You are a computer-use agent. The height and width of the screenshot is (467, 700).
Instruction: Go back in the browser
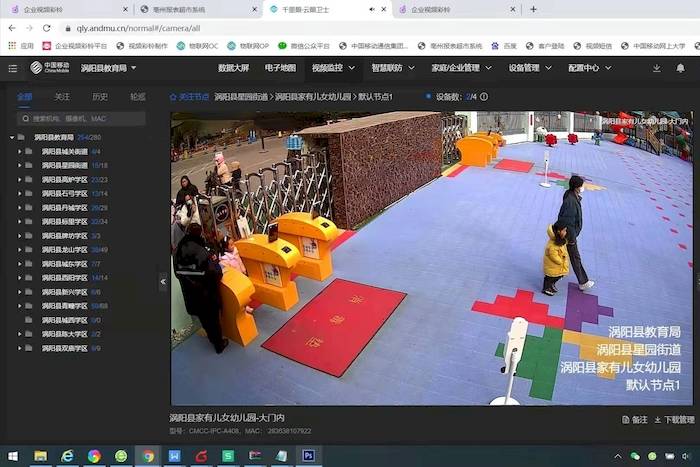click(12, 28)
